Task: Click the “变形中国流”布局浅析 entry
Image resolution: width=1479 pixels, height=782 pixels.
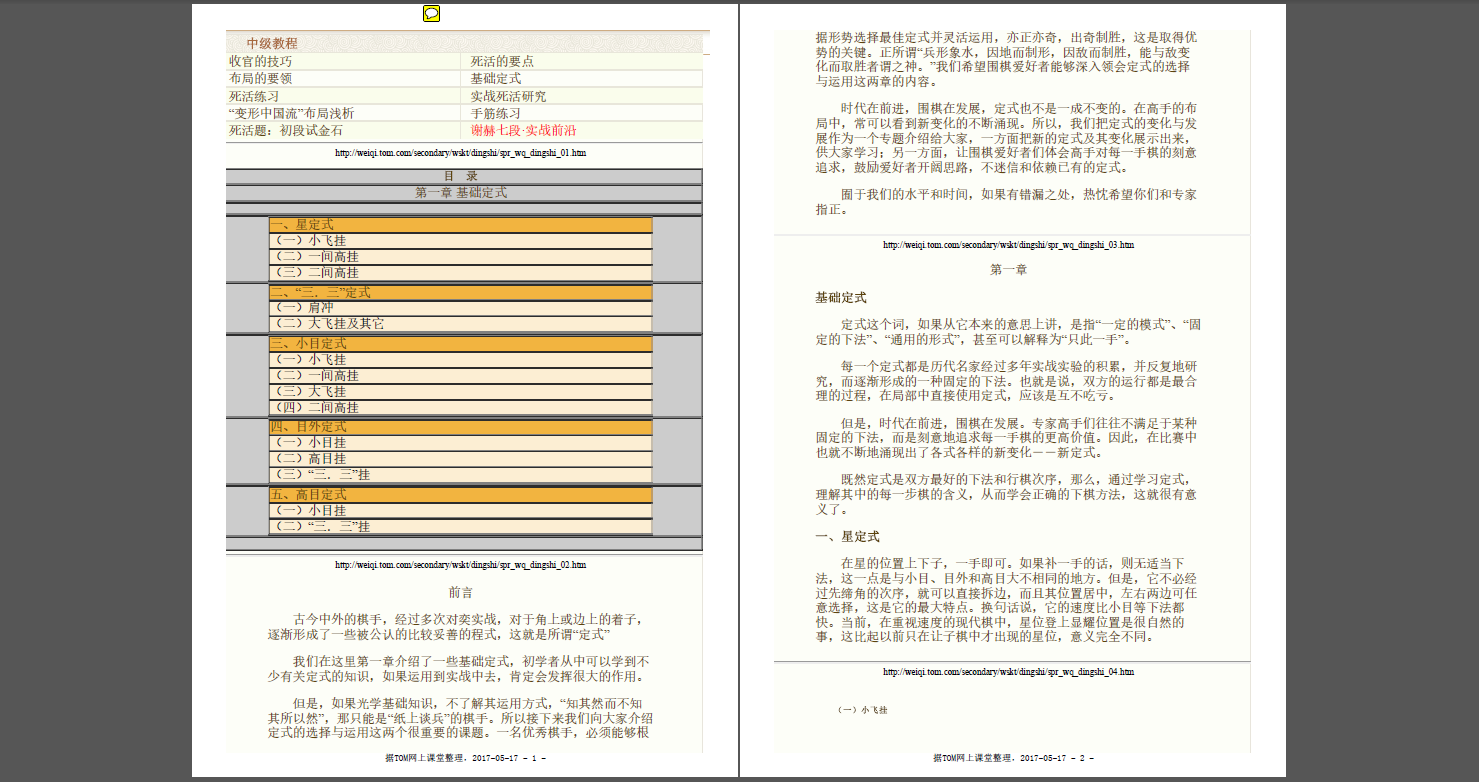Action: pos(343,113)
